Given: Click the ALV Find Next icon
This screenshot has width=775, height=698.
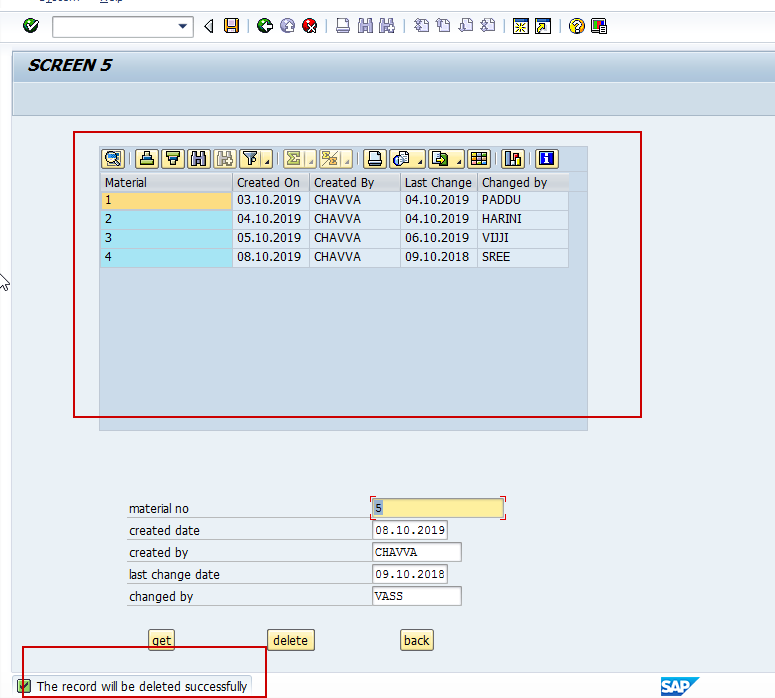Looking at the screenshot, I should click(225, 159).
